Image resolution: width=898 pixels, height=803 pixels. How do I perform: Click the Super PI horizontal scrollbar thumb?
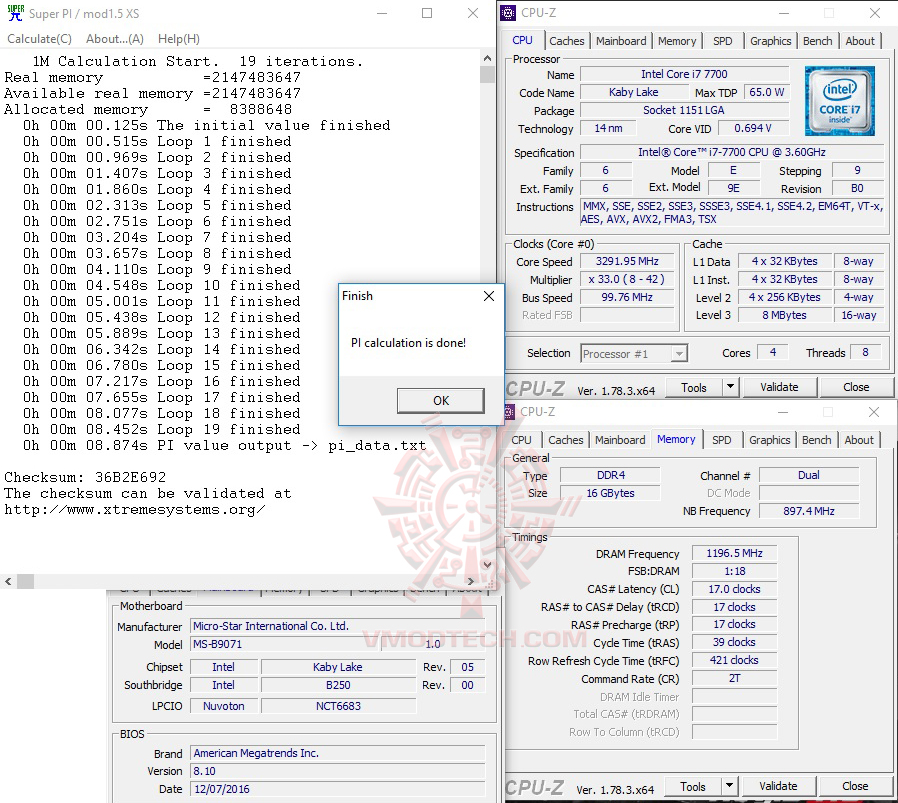pos(25,581)
